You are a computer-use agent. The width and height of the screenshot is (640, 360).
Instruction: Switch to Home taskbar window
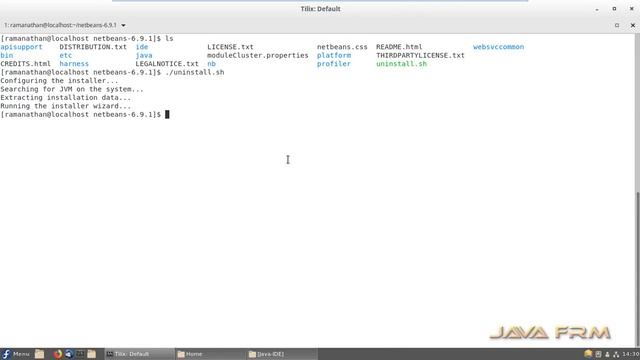(x=211, y=354)
